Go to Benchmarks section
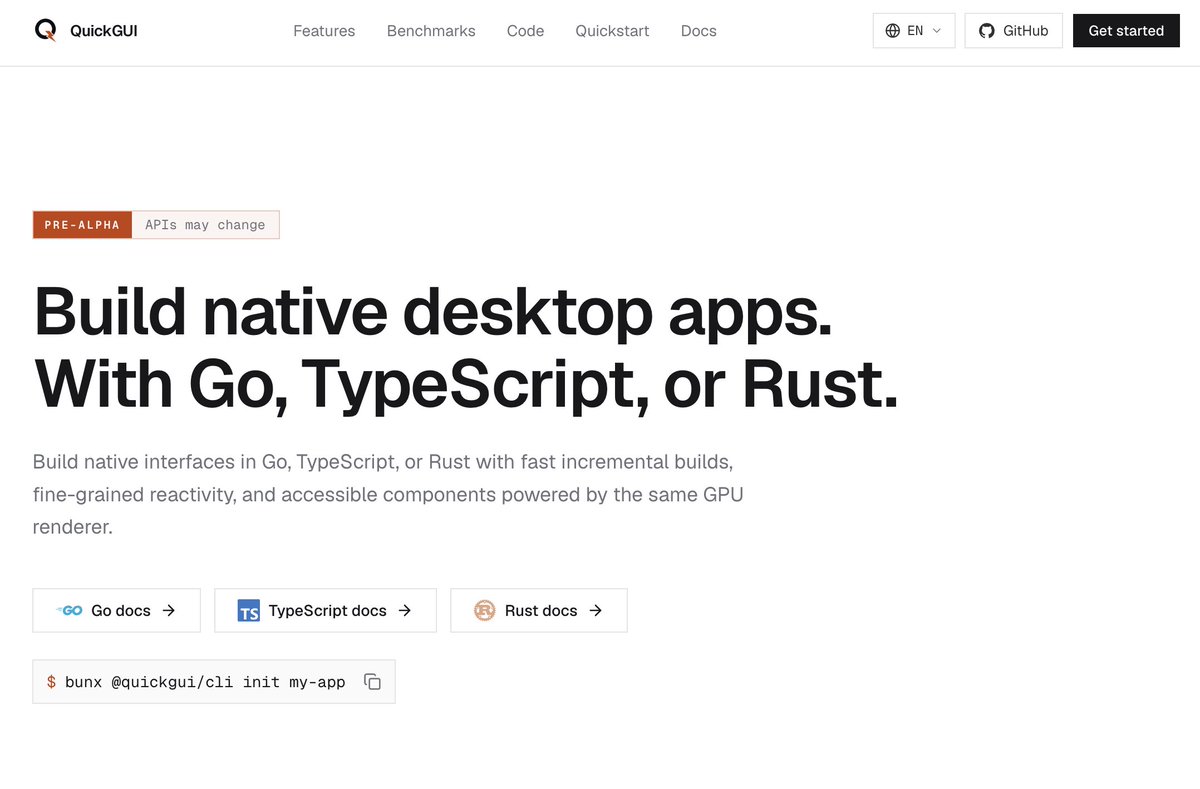The height and width of the screenshot is (789, 1200). coord(431,31)
